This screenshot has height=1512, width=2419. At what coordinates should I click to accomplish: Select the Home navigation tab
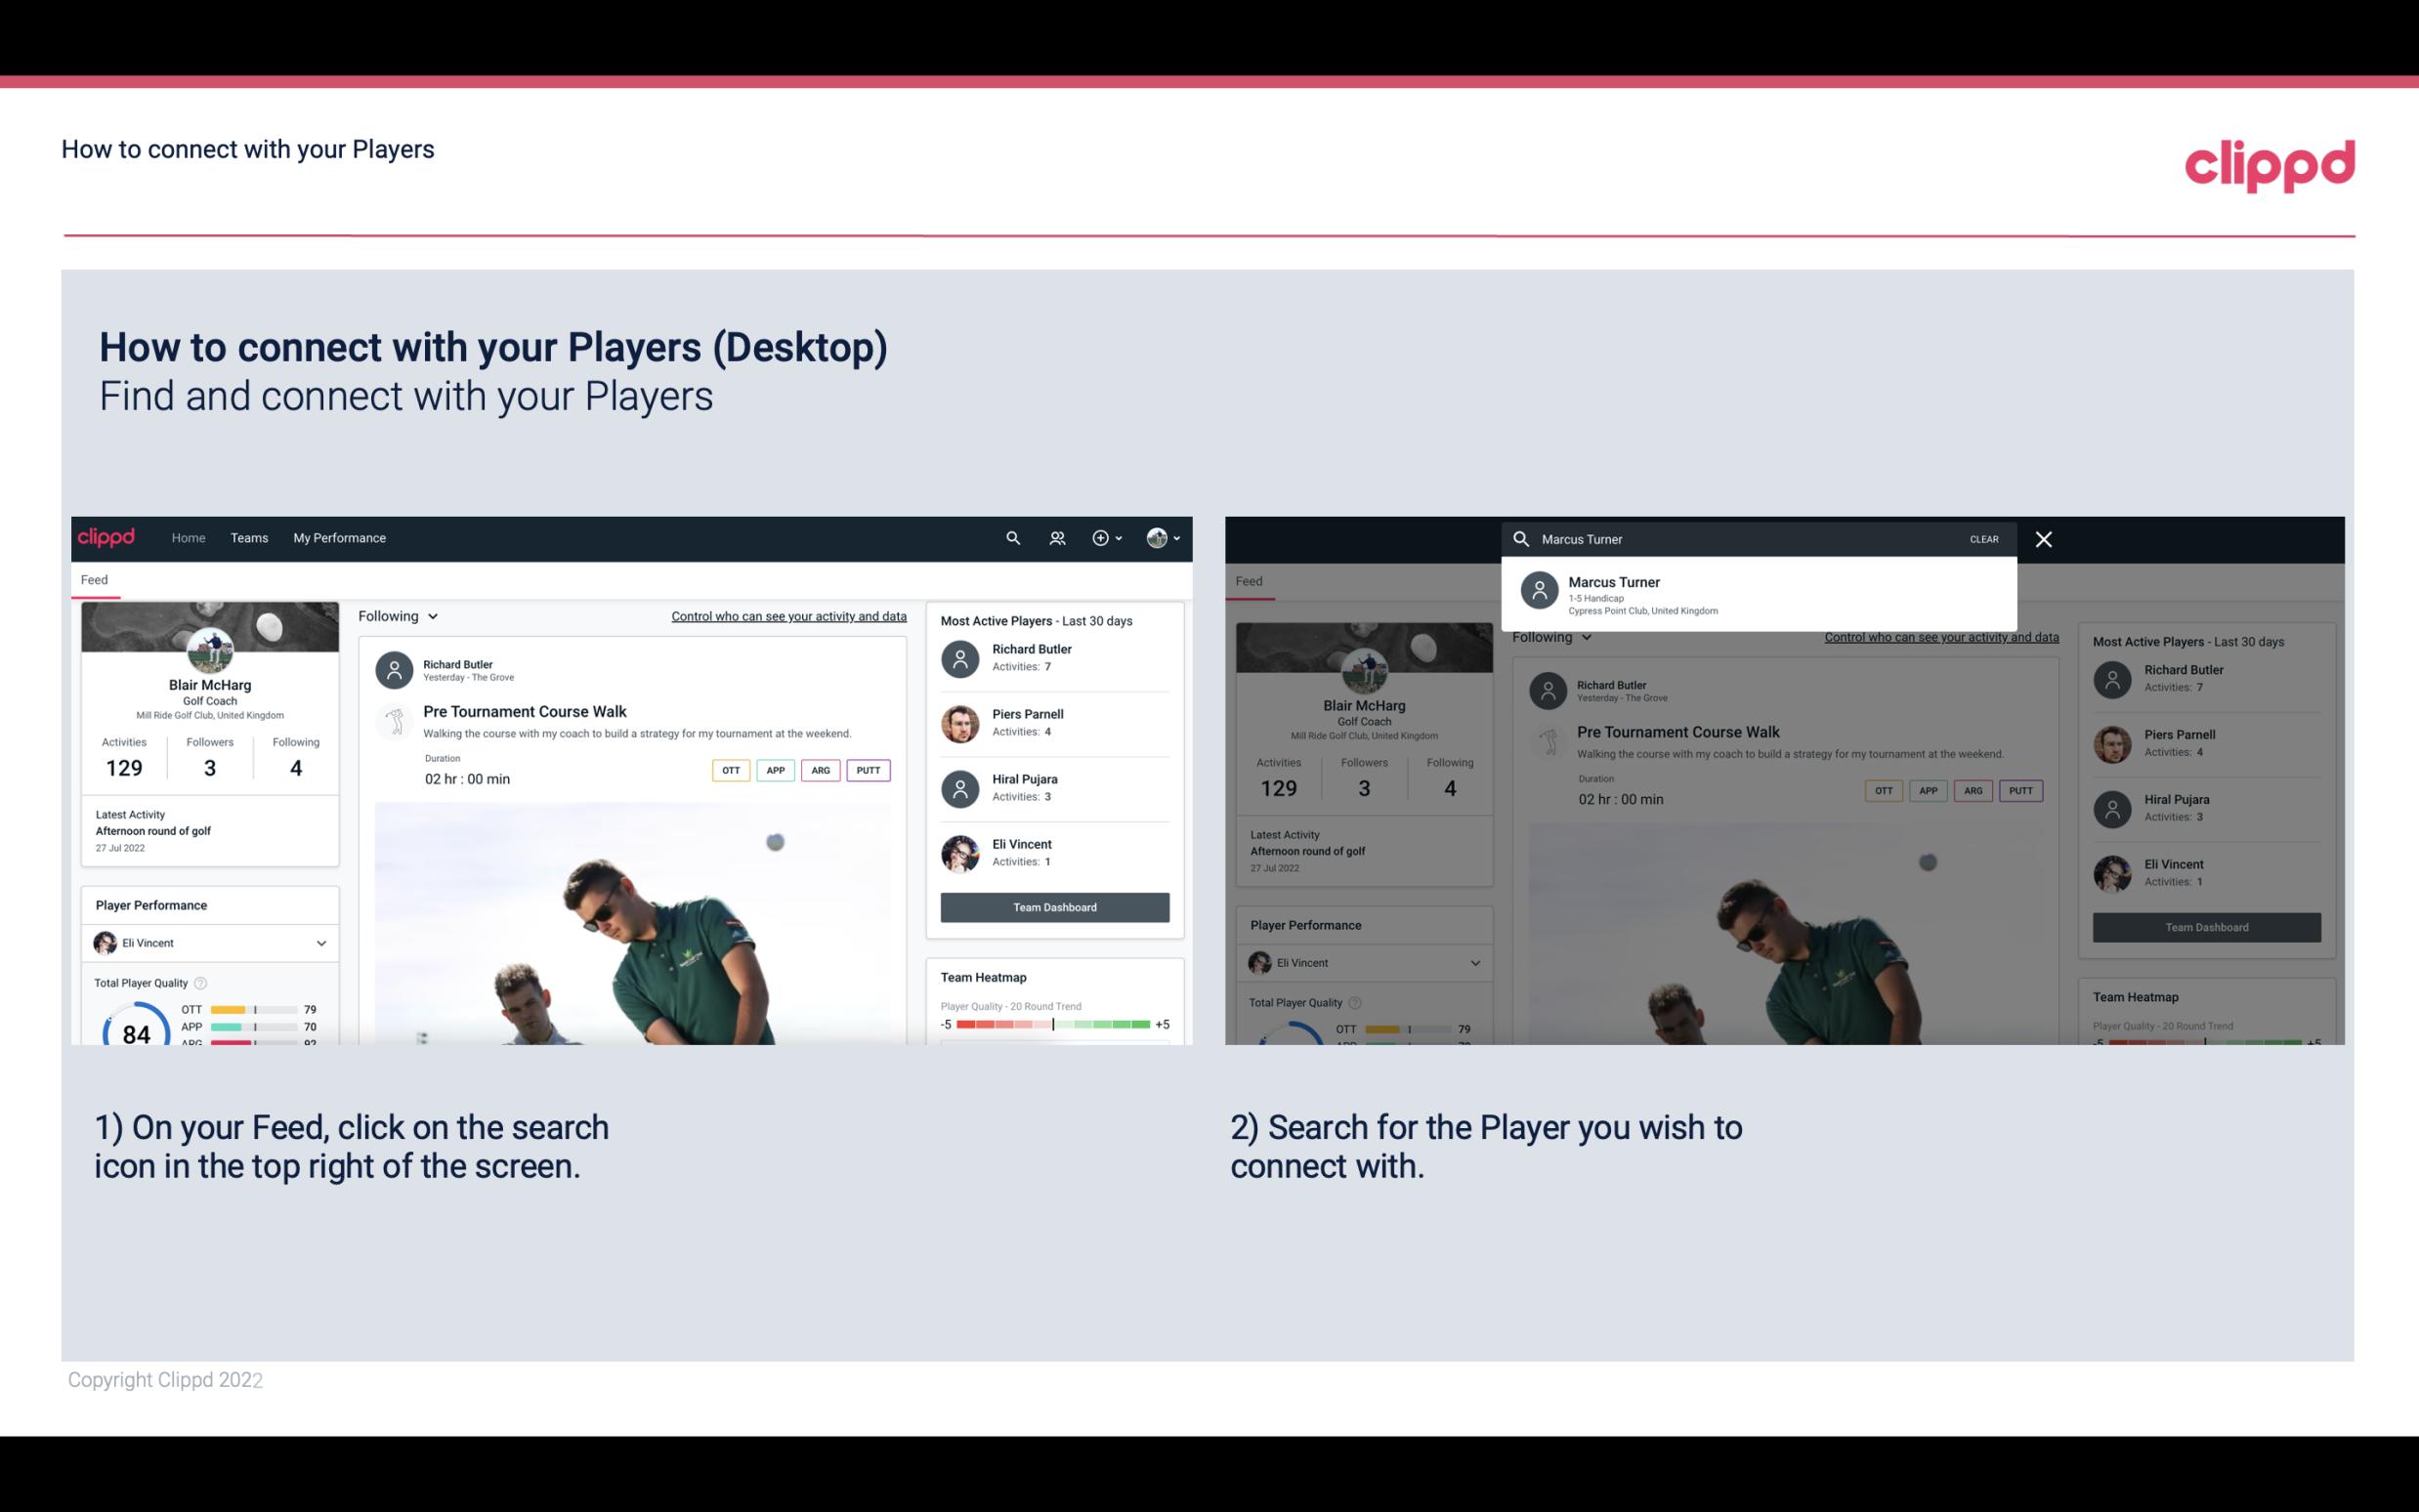(x=189, y=536)
